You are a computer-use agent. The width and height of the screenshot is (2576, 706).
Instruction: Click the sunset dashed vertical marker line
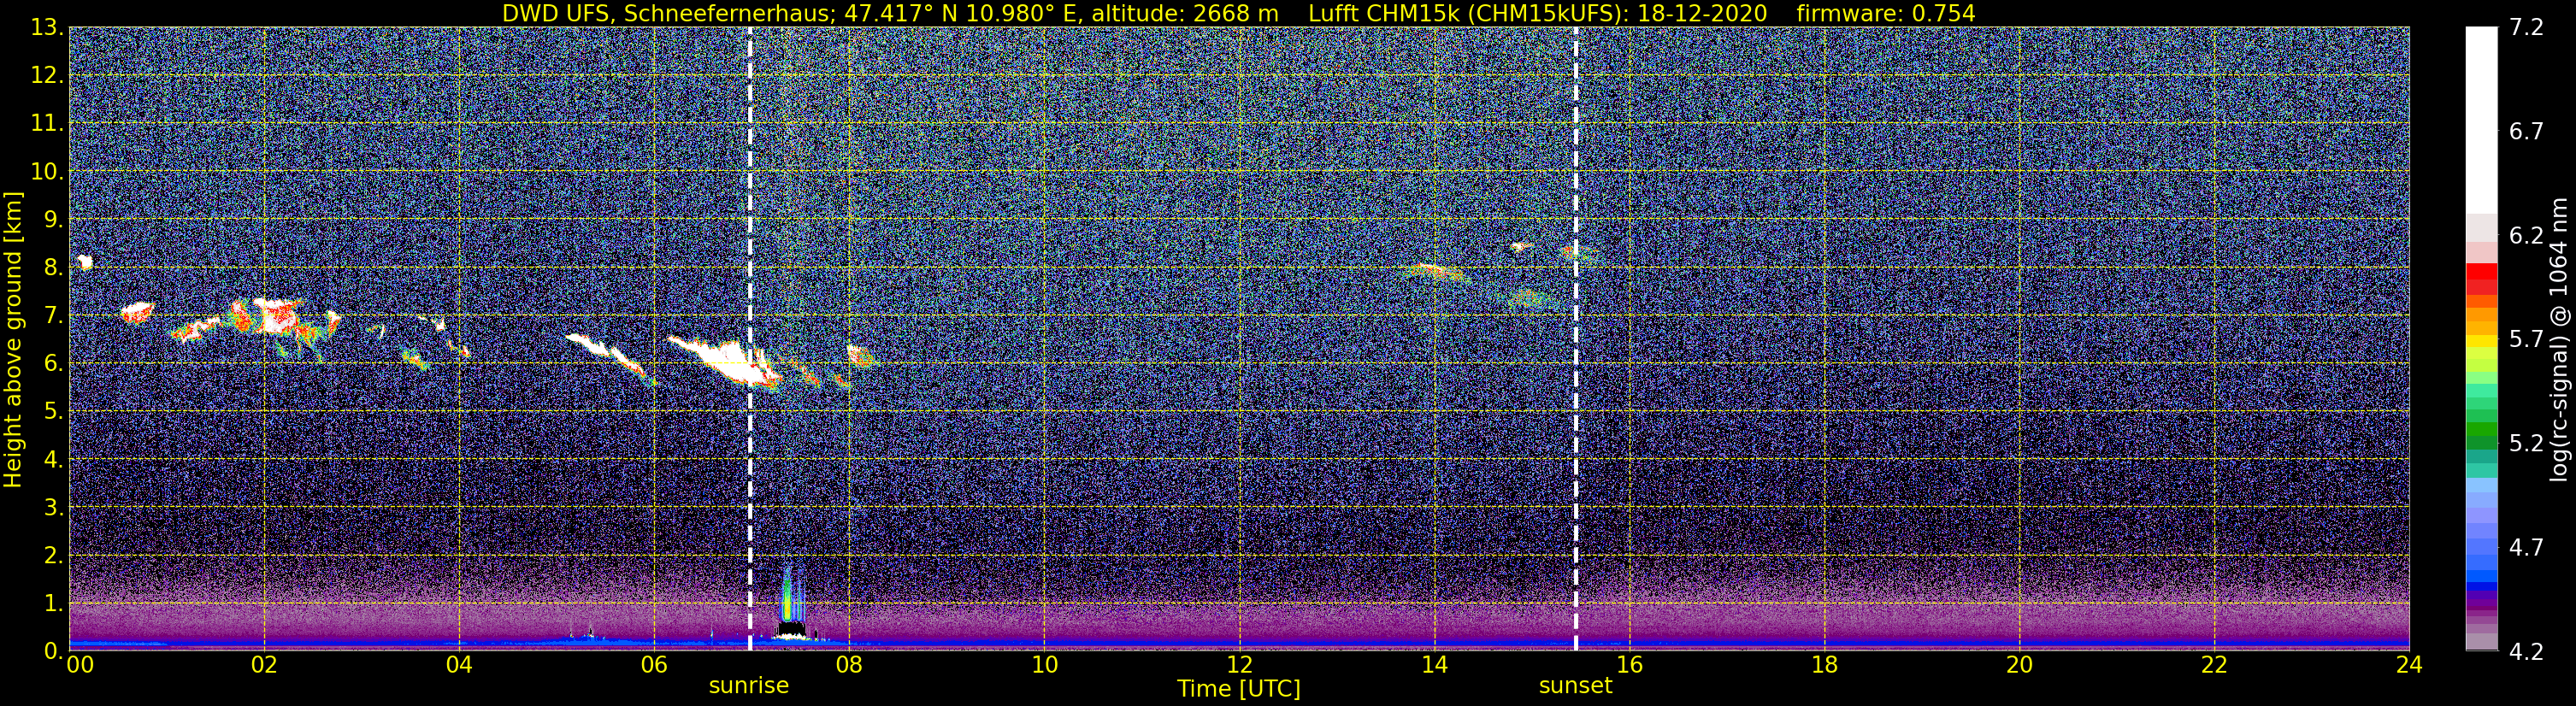(x=1576, y=339)
